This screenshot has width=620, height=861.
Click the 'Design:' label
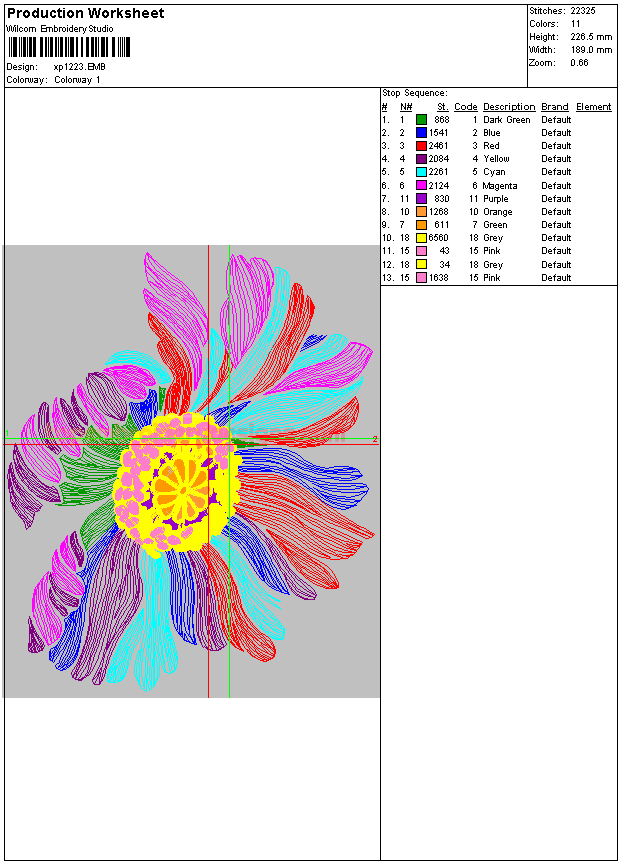coord(22,67)
